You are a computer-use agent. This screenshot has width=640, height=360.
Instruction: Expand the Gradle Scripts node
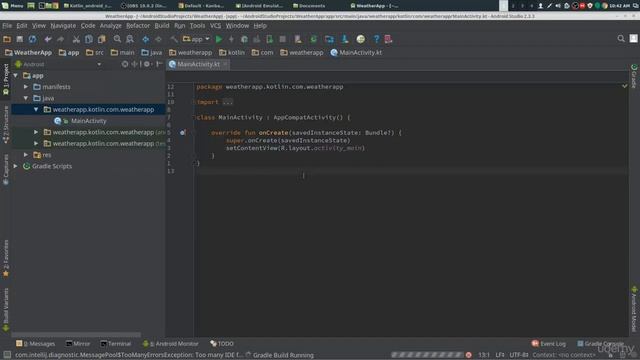click(x=16, y=166)
